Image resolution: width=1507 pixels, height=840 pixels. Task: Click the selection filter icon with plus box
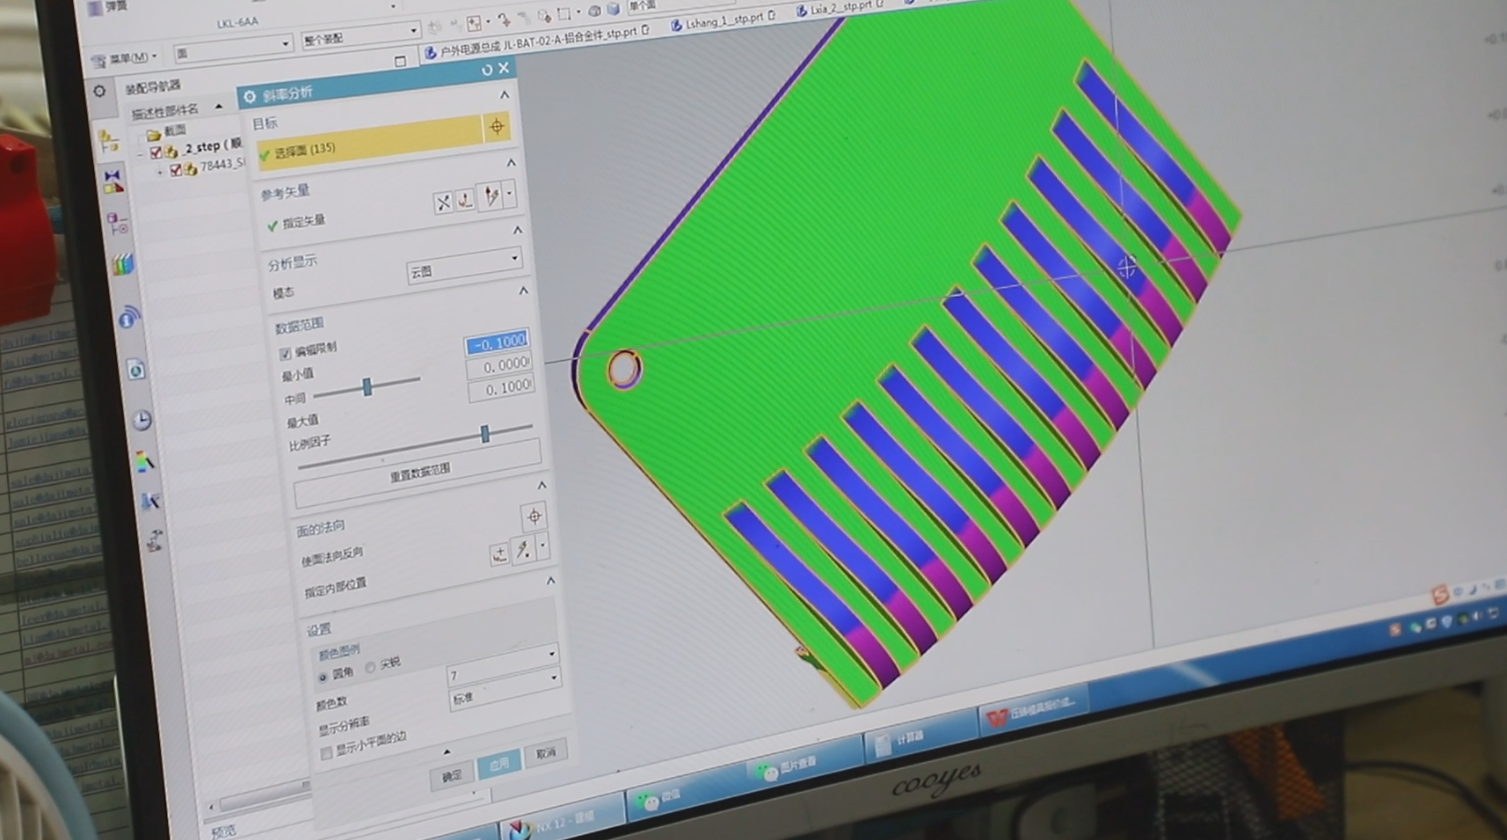(473, 23)
